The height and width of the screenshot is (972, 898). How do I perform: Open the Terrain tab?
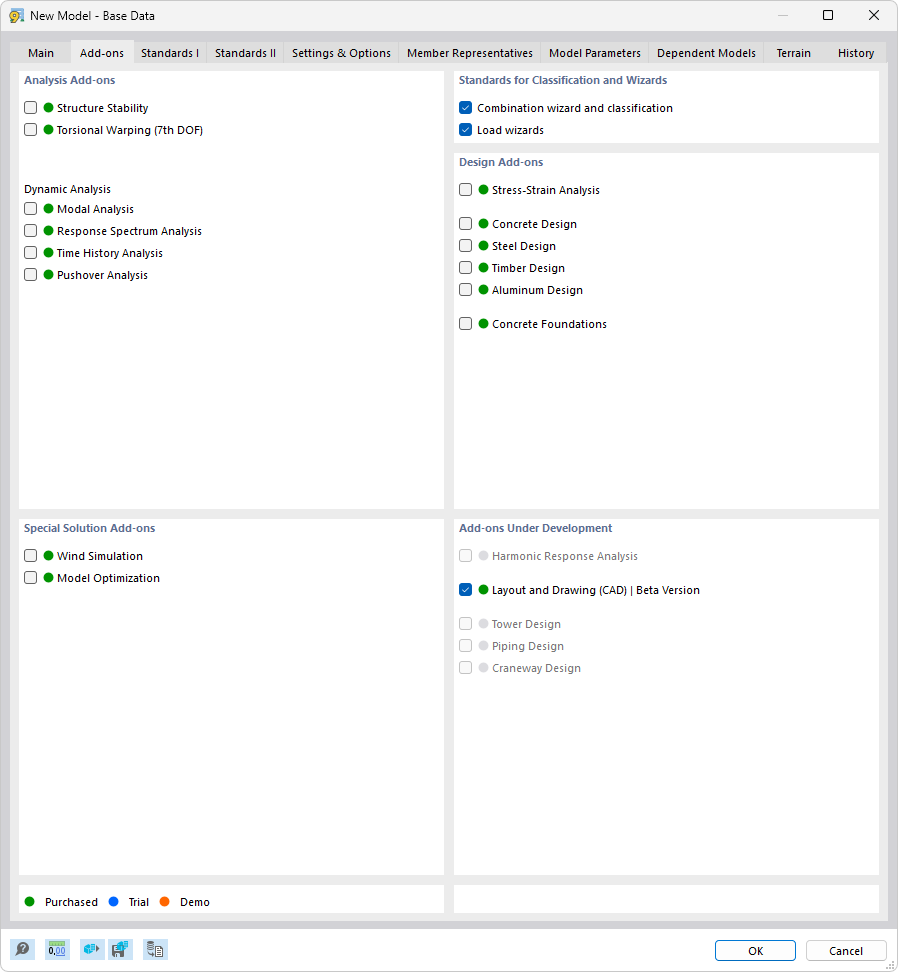(x=792, y=52)
